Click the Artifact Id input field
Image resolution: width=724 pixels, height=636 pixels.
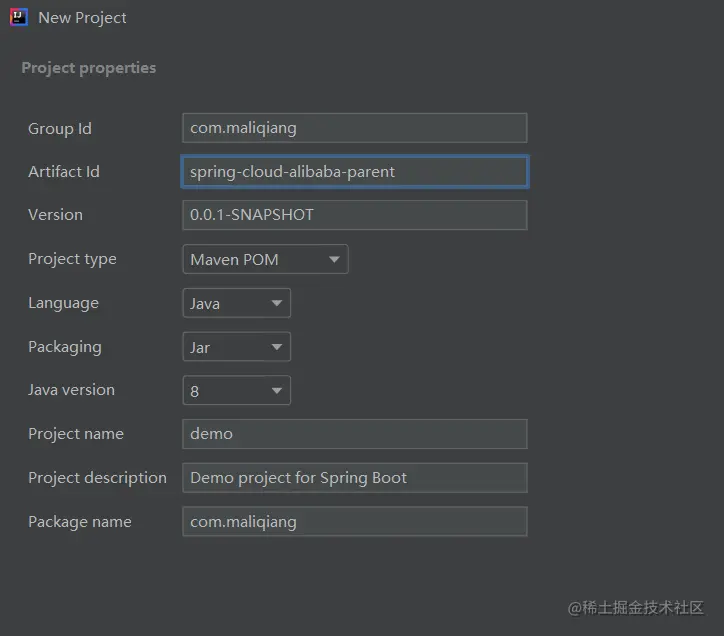pos(355,172)
